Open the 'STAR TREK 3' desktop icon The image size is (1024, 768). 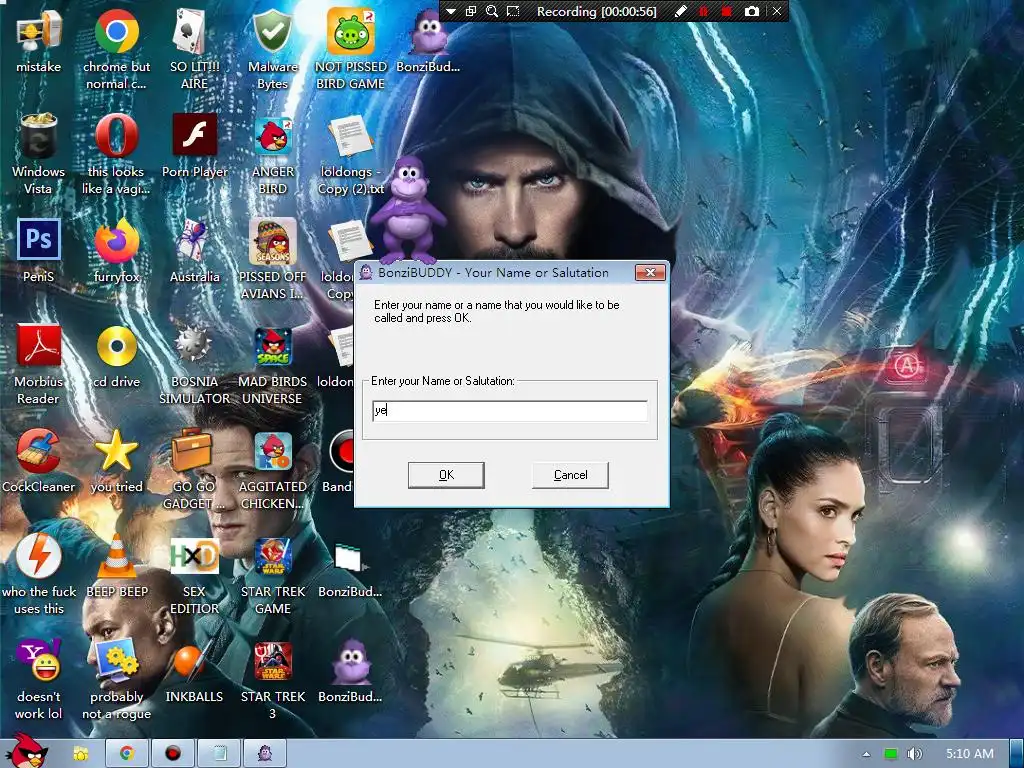click(x=272, y=680)
